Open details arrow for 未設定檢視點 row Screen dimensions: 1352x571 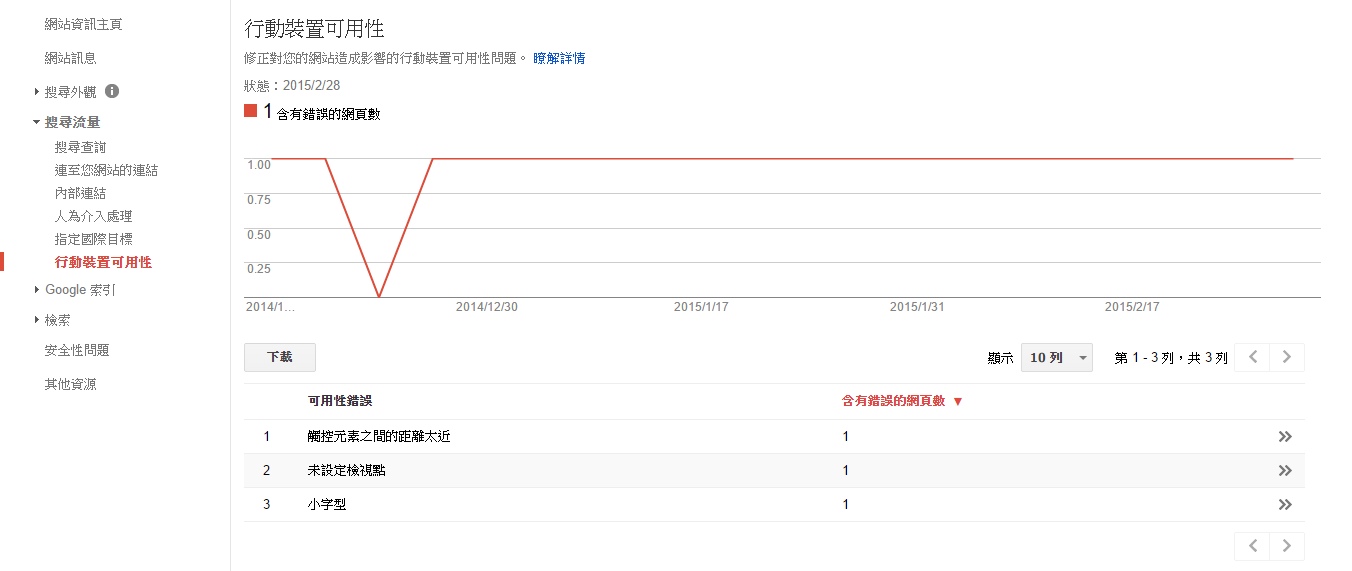click(1285, 471)
